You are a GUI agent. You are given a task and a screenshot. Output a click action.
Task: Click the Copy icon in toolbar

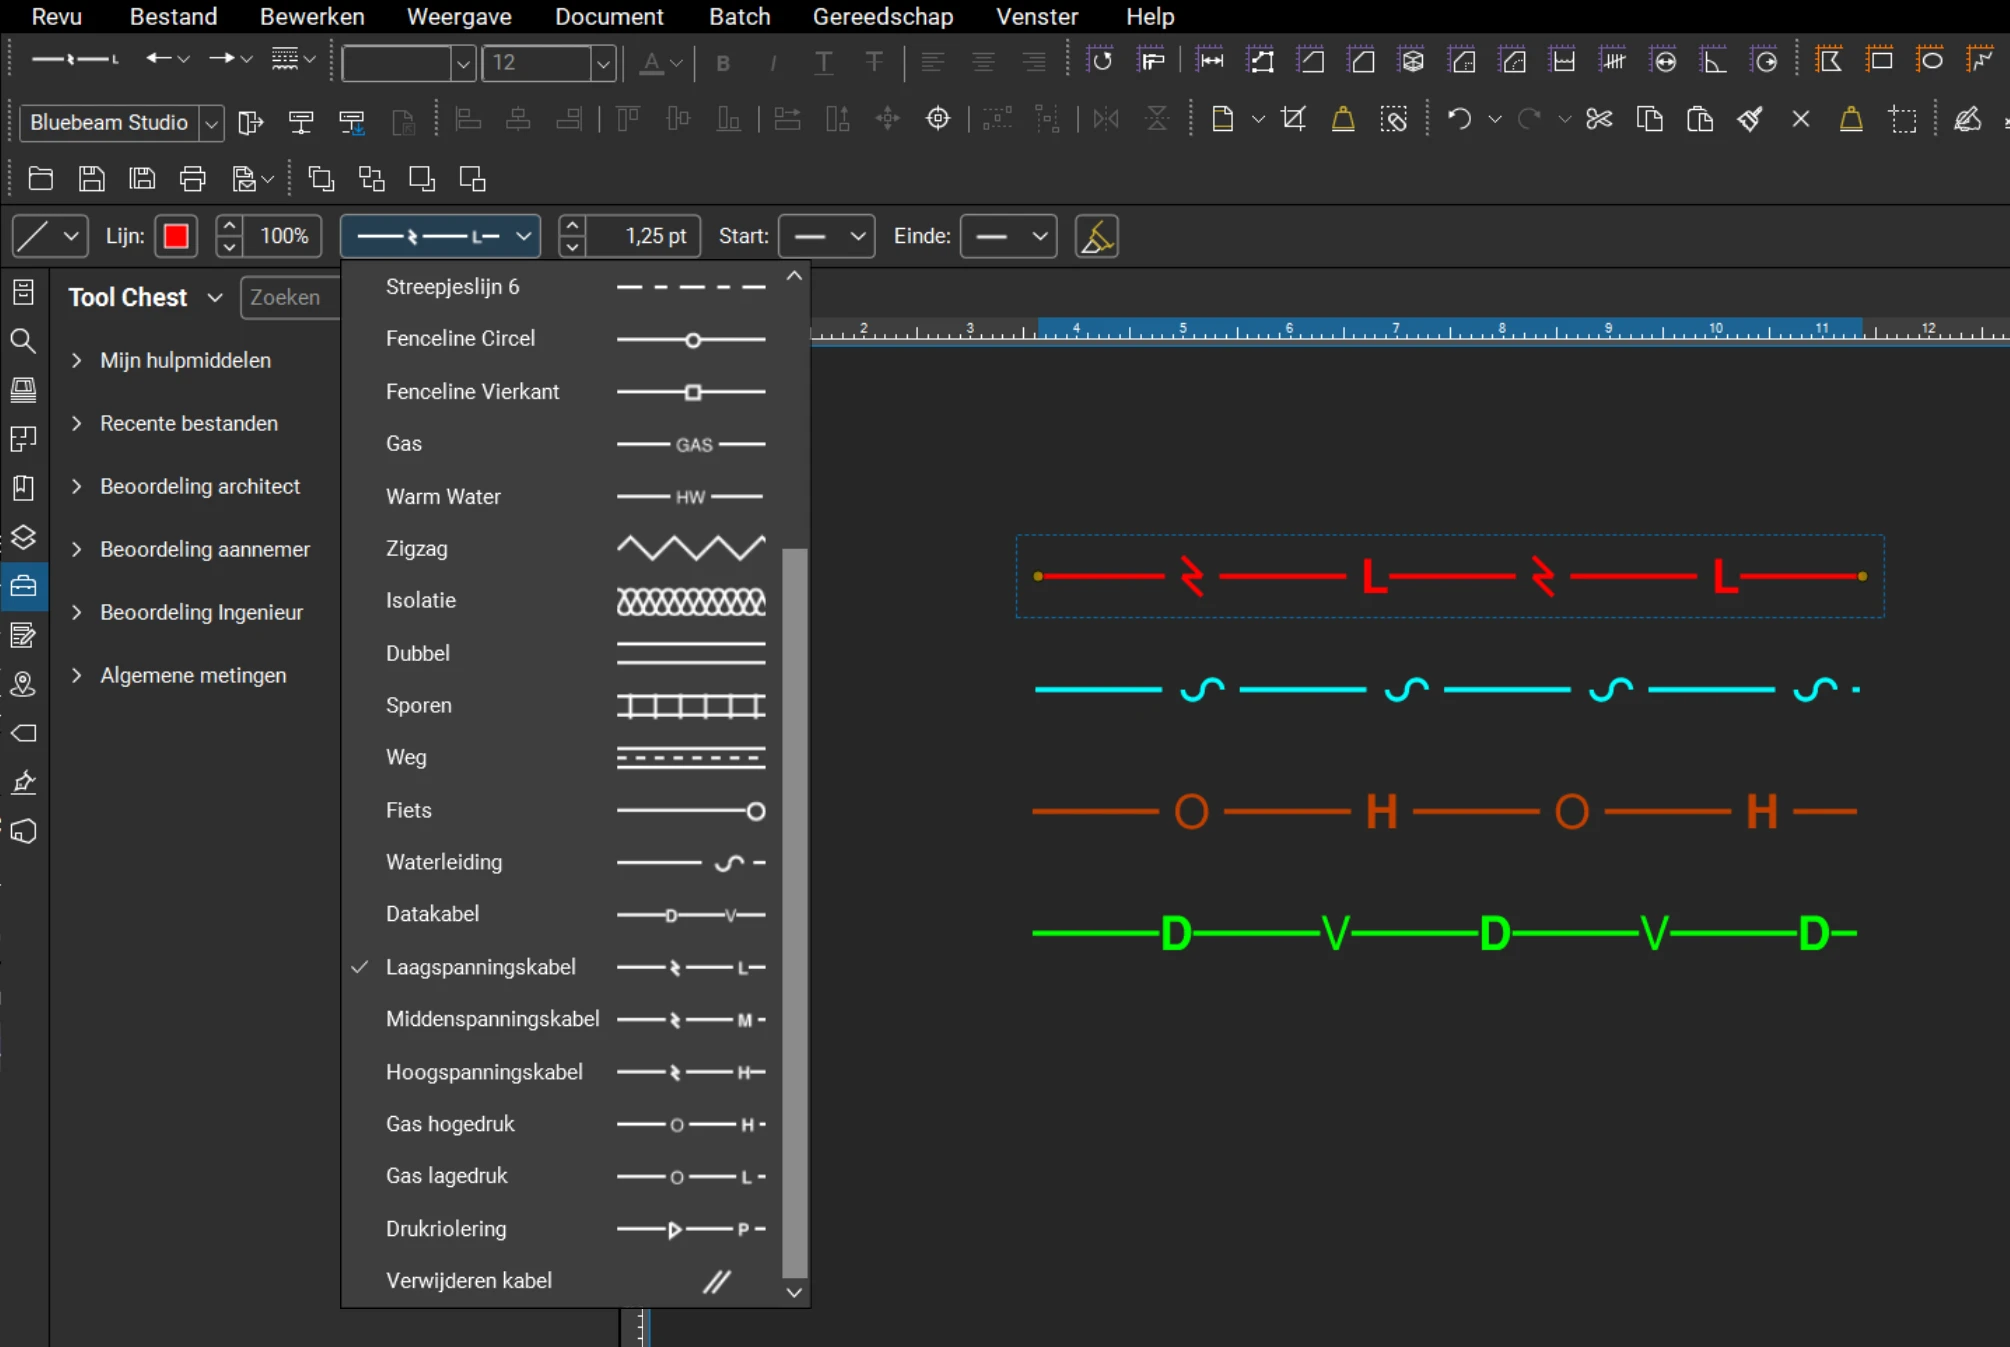pyautogui.click(x=1649, y=119)
